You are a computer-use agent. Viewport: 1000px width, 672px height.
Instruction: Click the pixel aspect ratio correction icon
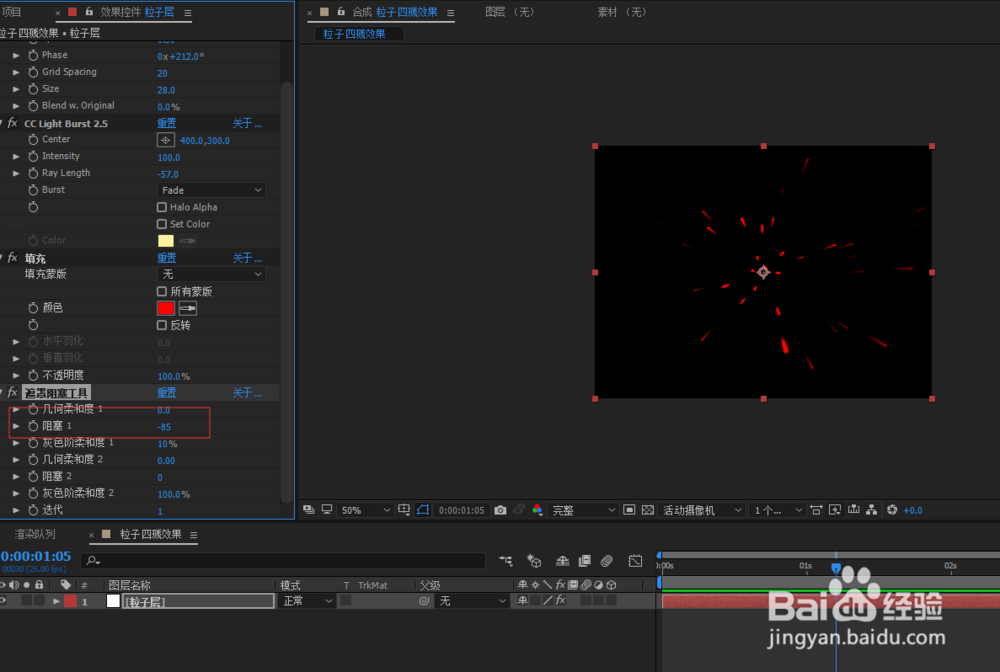(816, 510)
